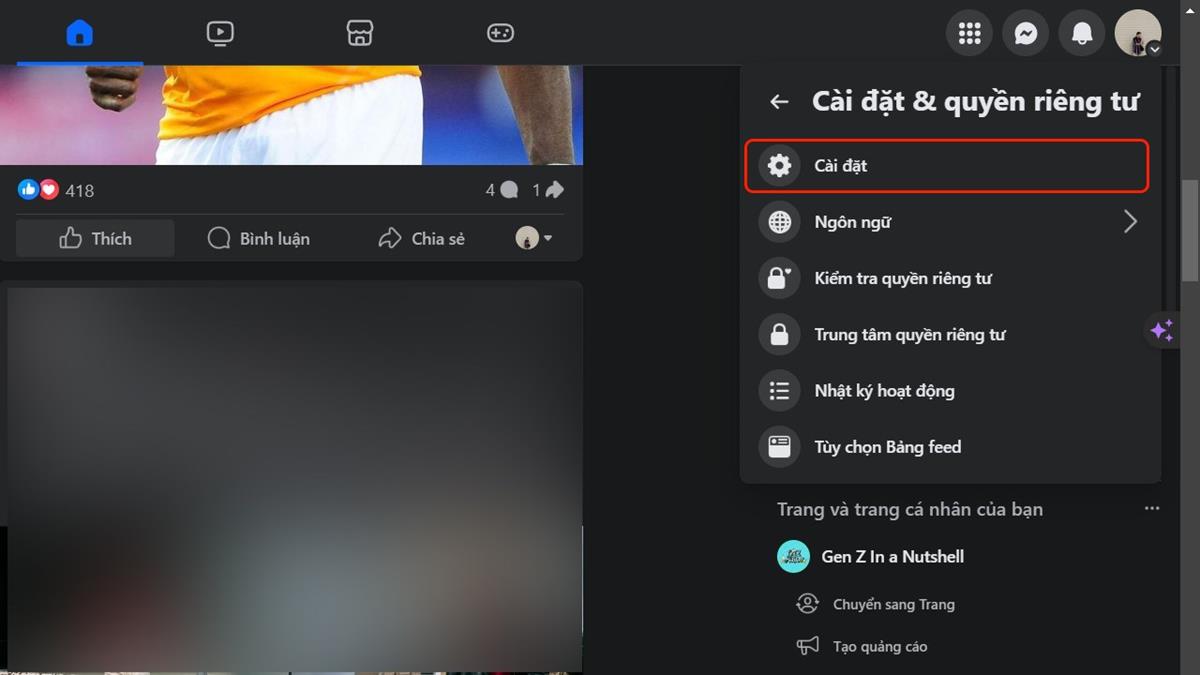Click the Bình luận comment button
Viewport: 1200px width, 675px height.
(259, 239)
